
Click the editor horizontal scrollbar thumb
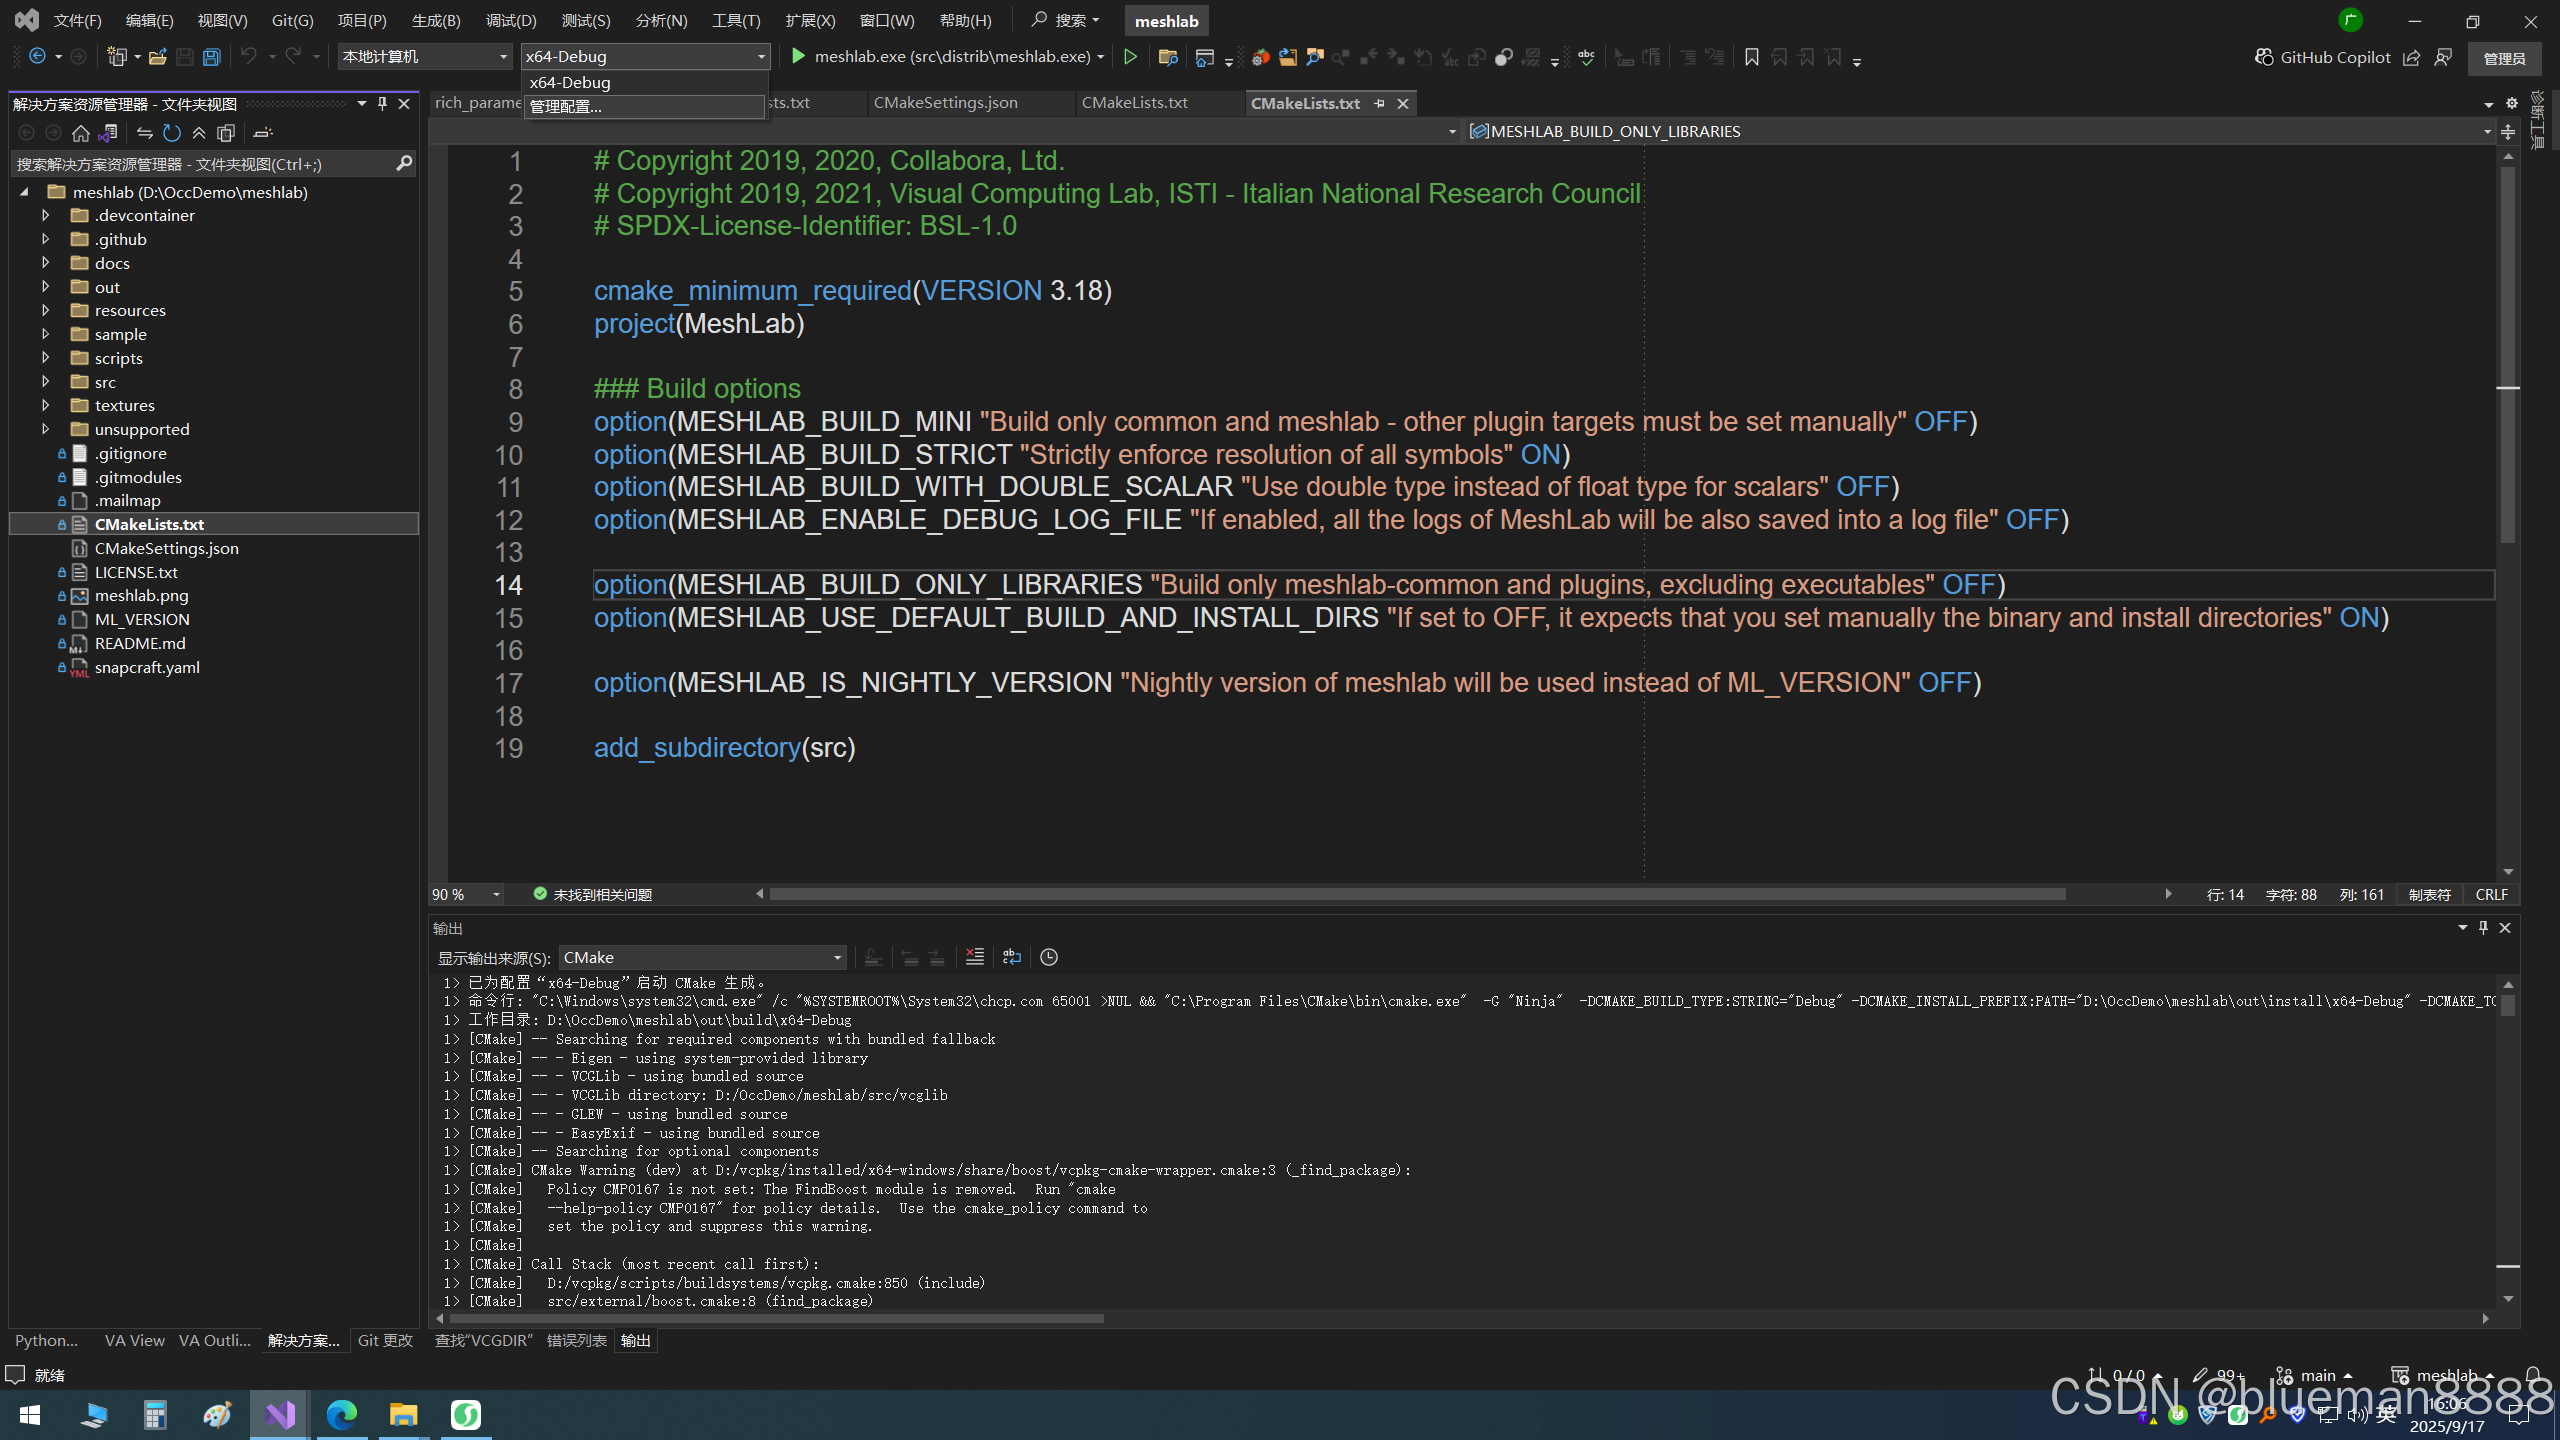click(1417, 894)
